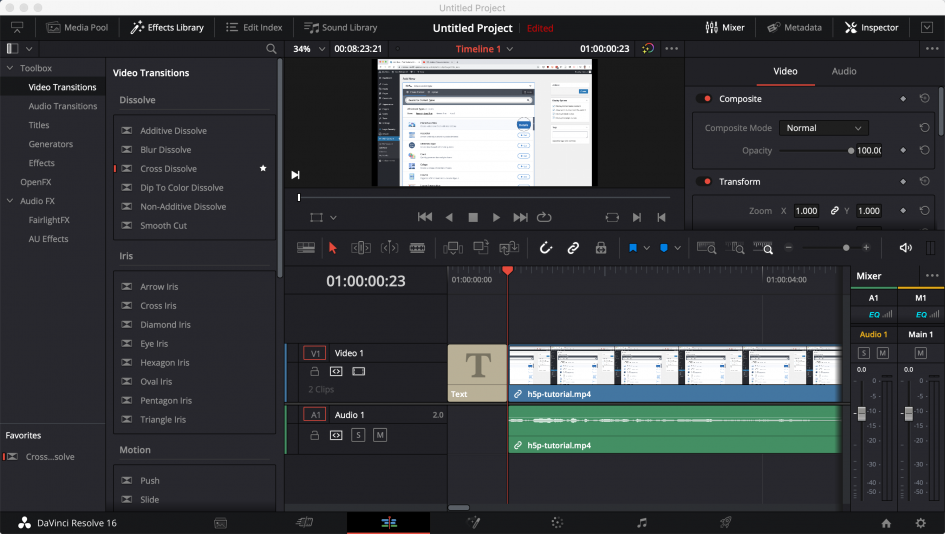945x534 pixels.
Task: Click the detail zoom icon
Action: pos(735,248)
